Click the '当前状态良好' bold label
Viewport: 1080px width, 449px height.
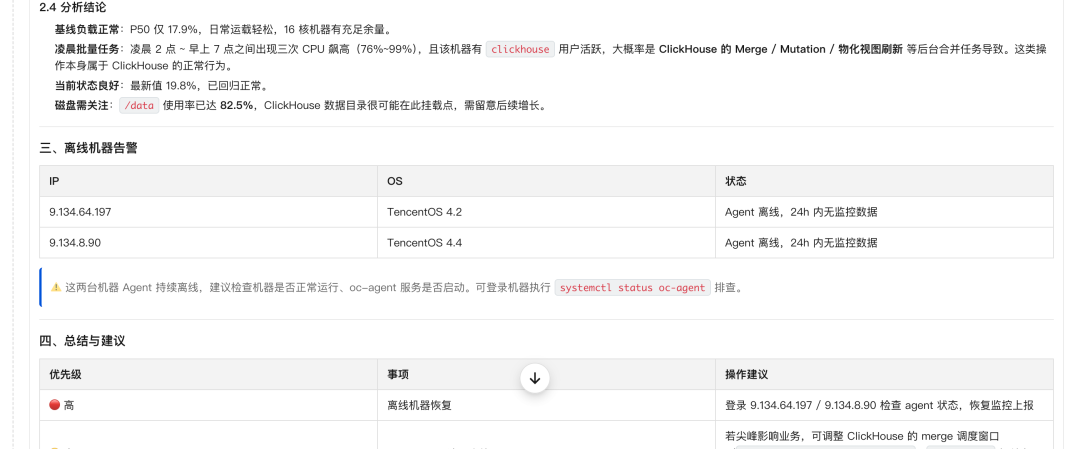click(87, 86)
